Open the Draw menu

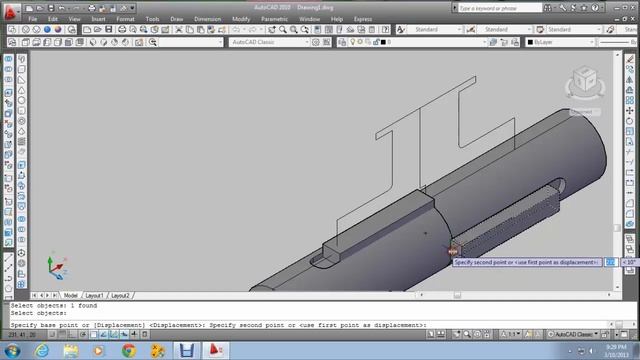click(176, 19)
